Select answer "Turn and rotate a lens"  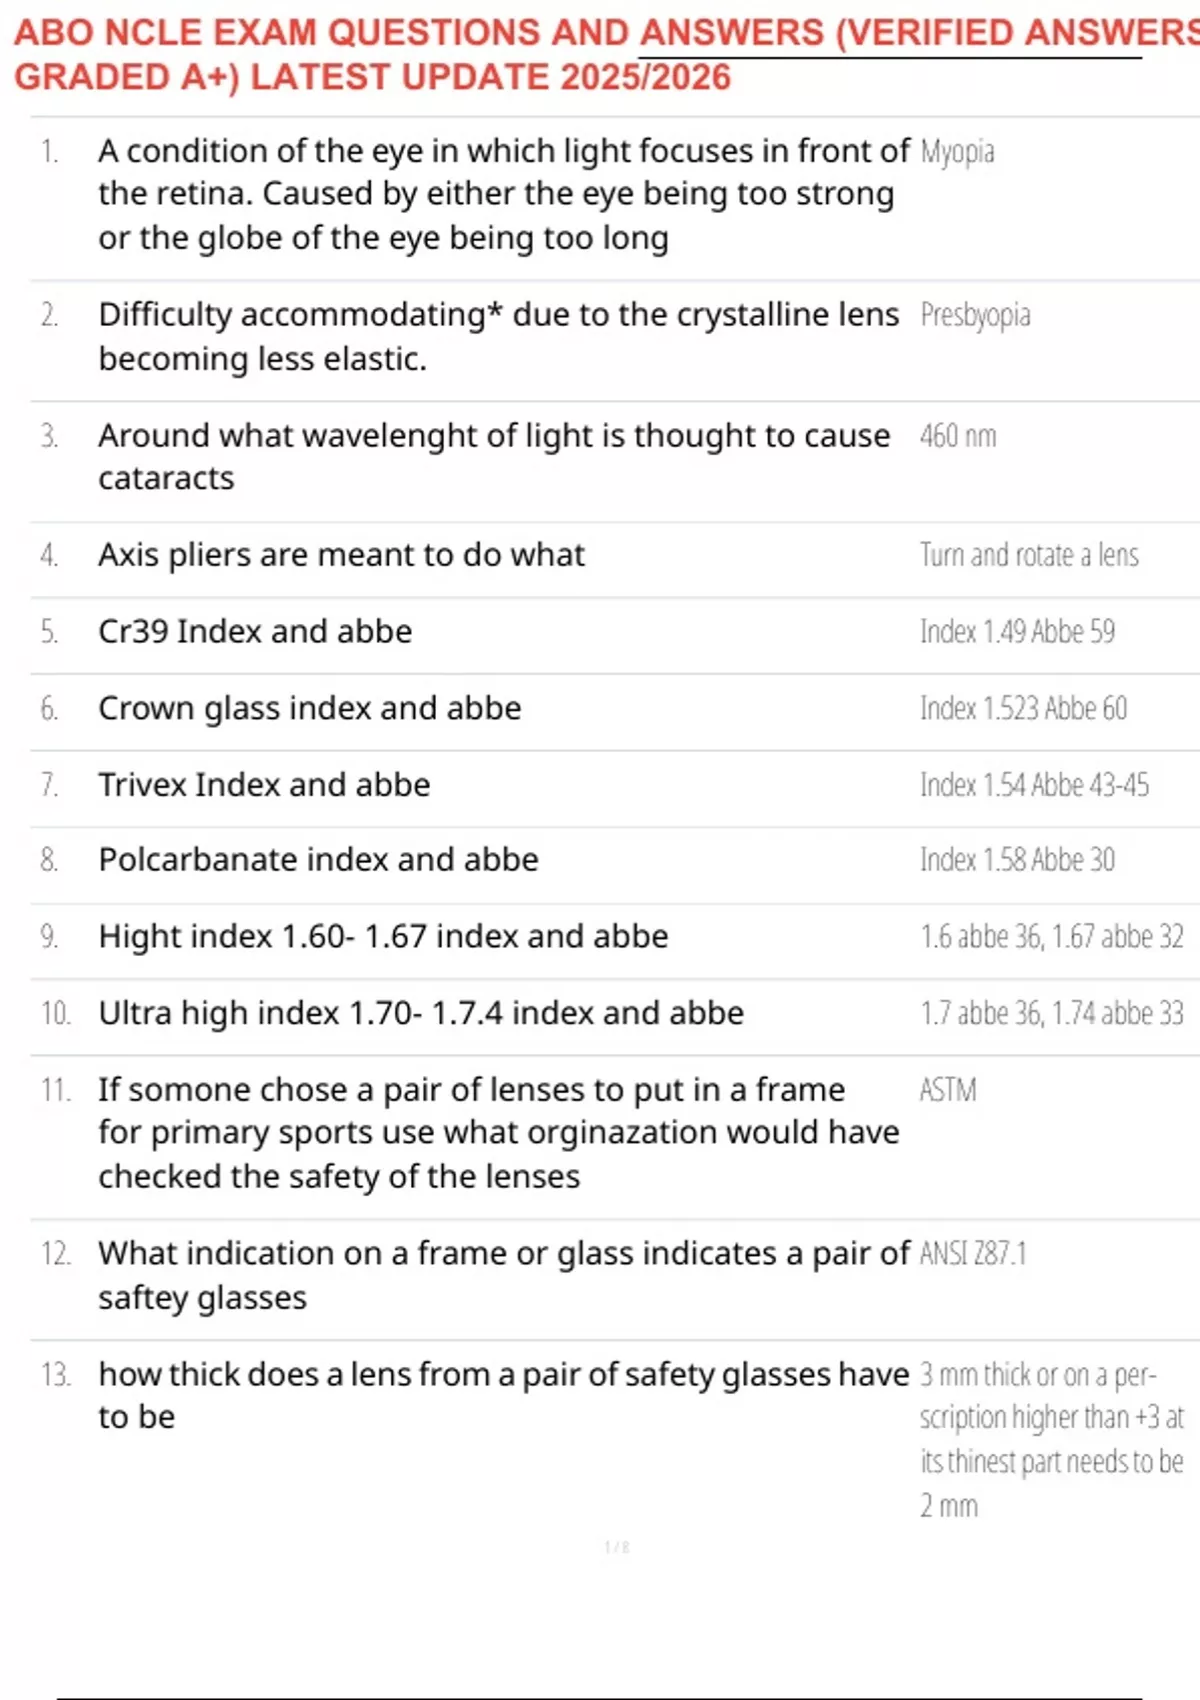pyautogui.click(x=1029, y=555)
